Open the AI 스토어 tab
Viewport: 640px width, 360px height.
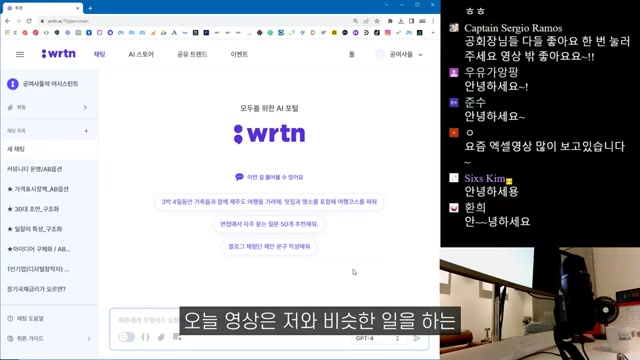[141, 54]
